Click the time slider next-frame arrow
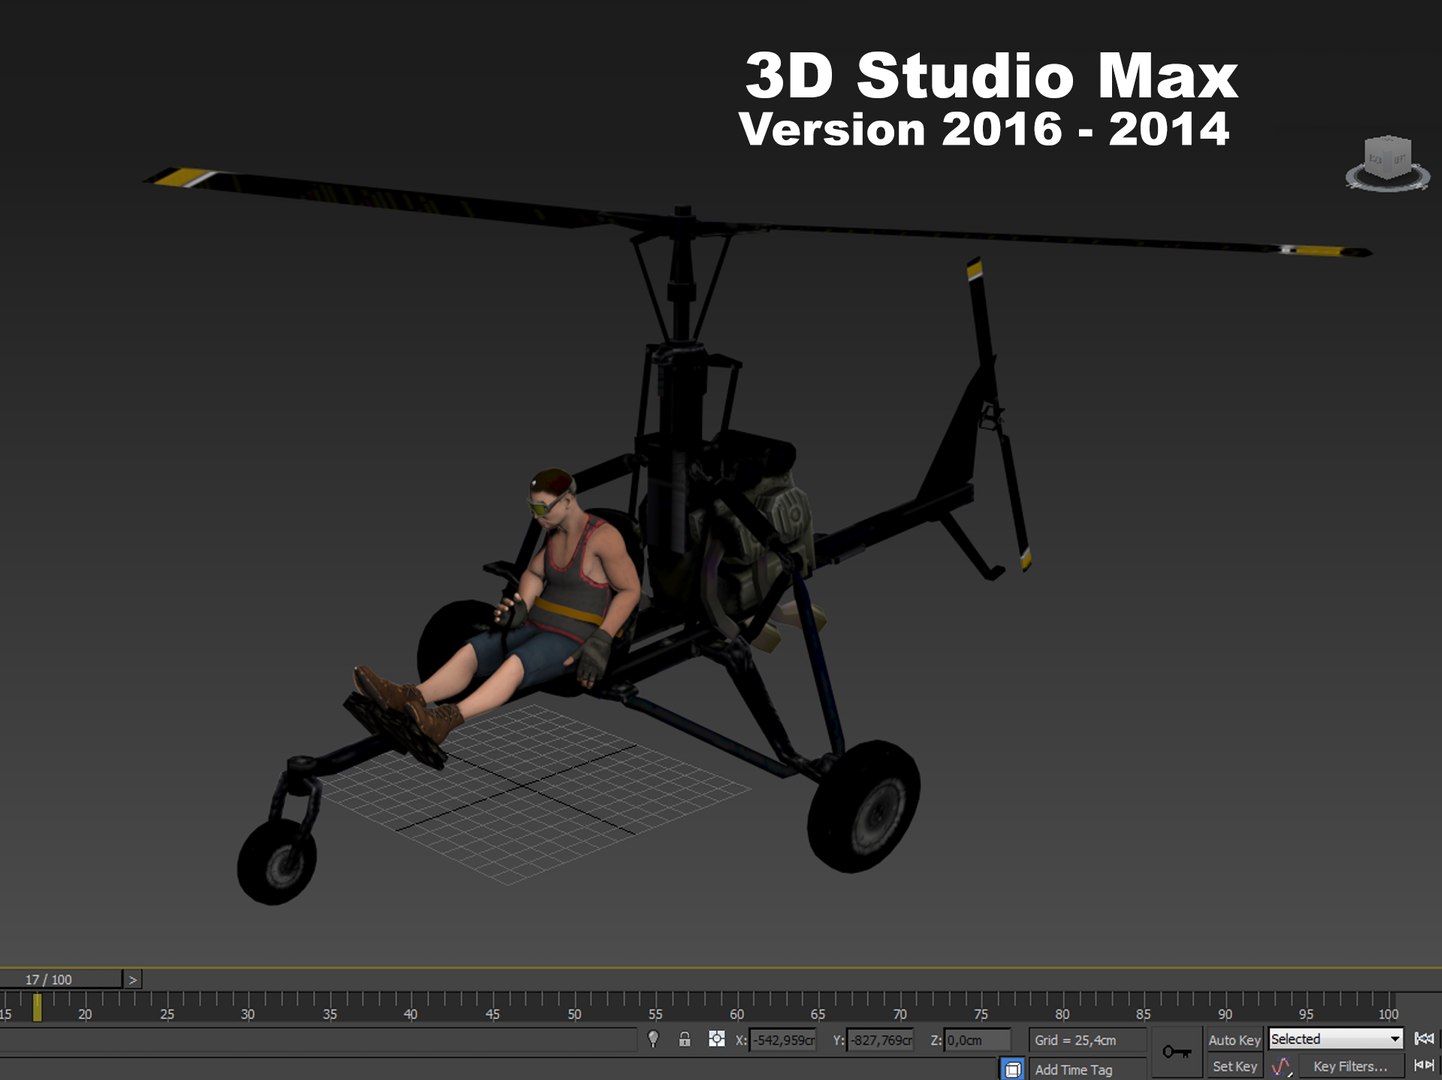The height and width of the screenshot is (1080, 1442). [133, 980]
